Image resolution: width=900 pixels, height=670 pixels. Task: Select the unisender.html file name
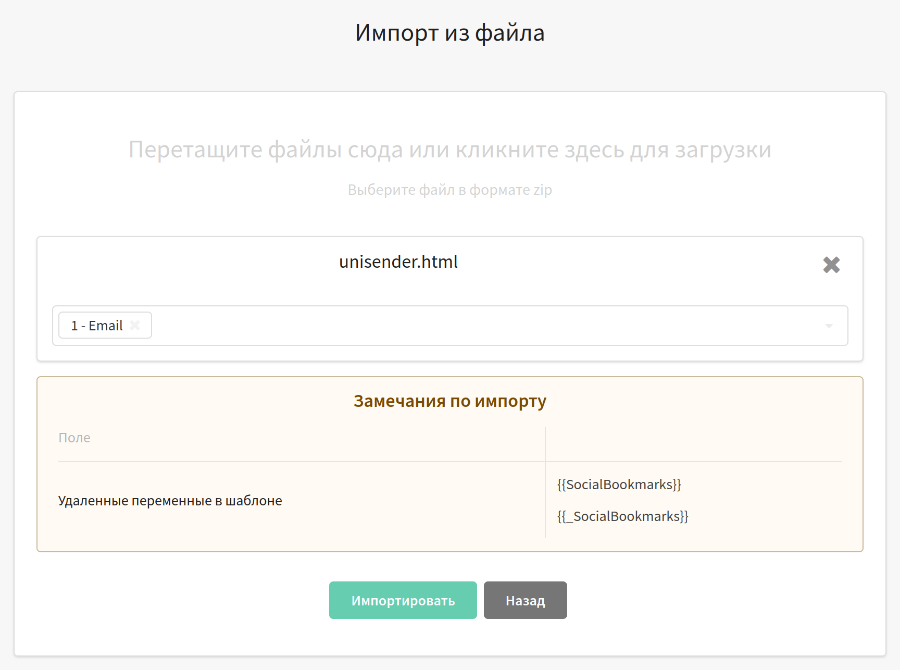(398, 262)
